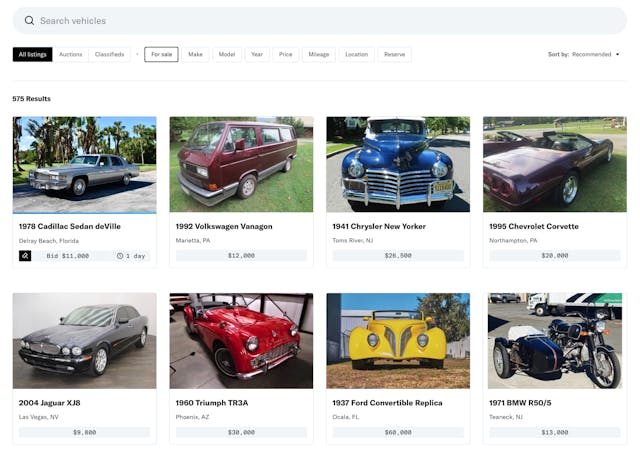Click the Delray Beach, Florida location text

click(49, 241)
